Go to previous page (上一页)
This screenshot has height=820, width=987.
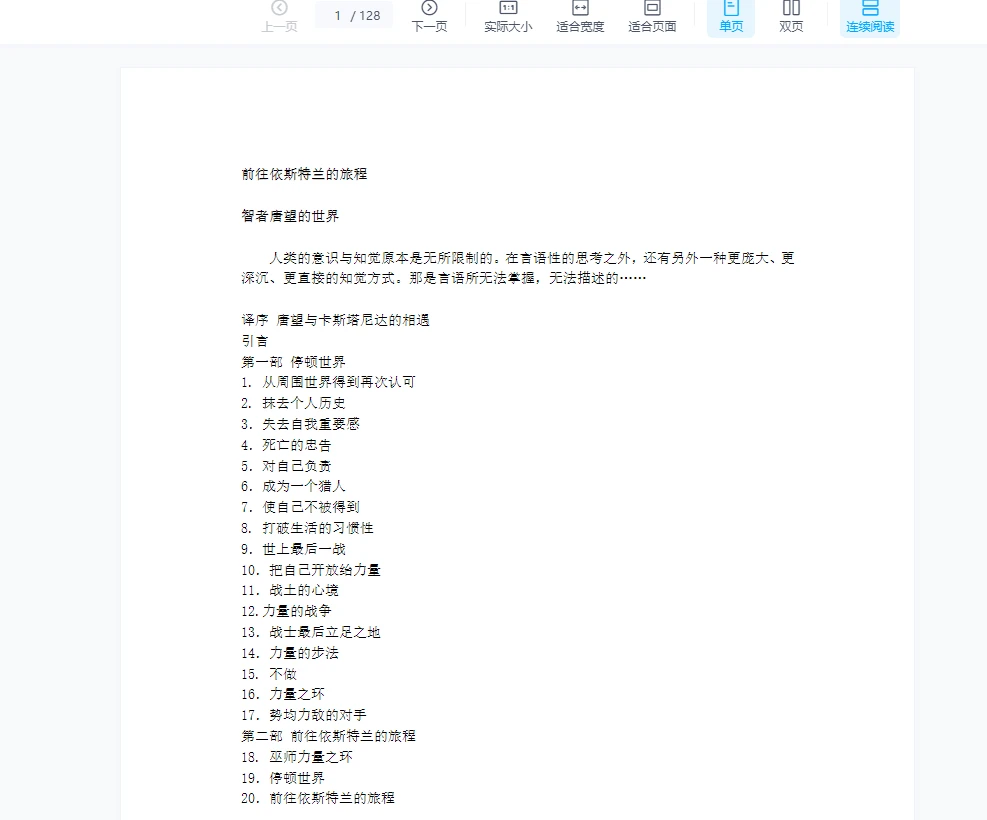279,17
